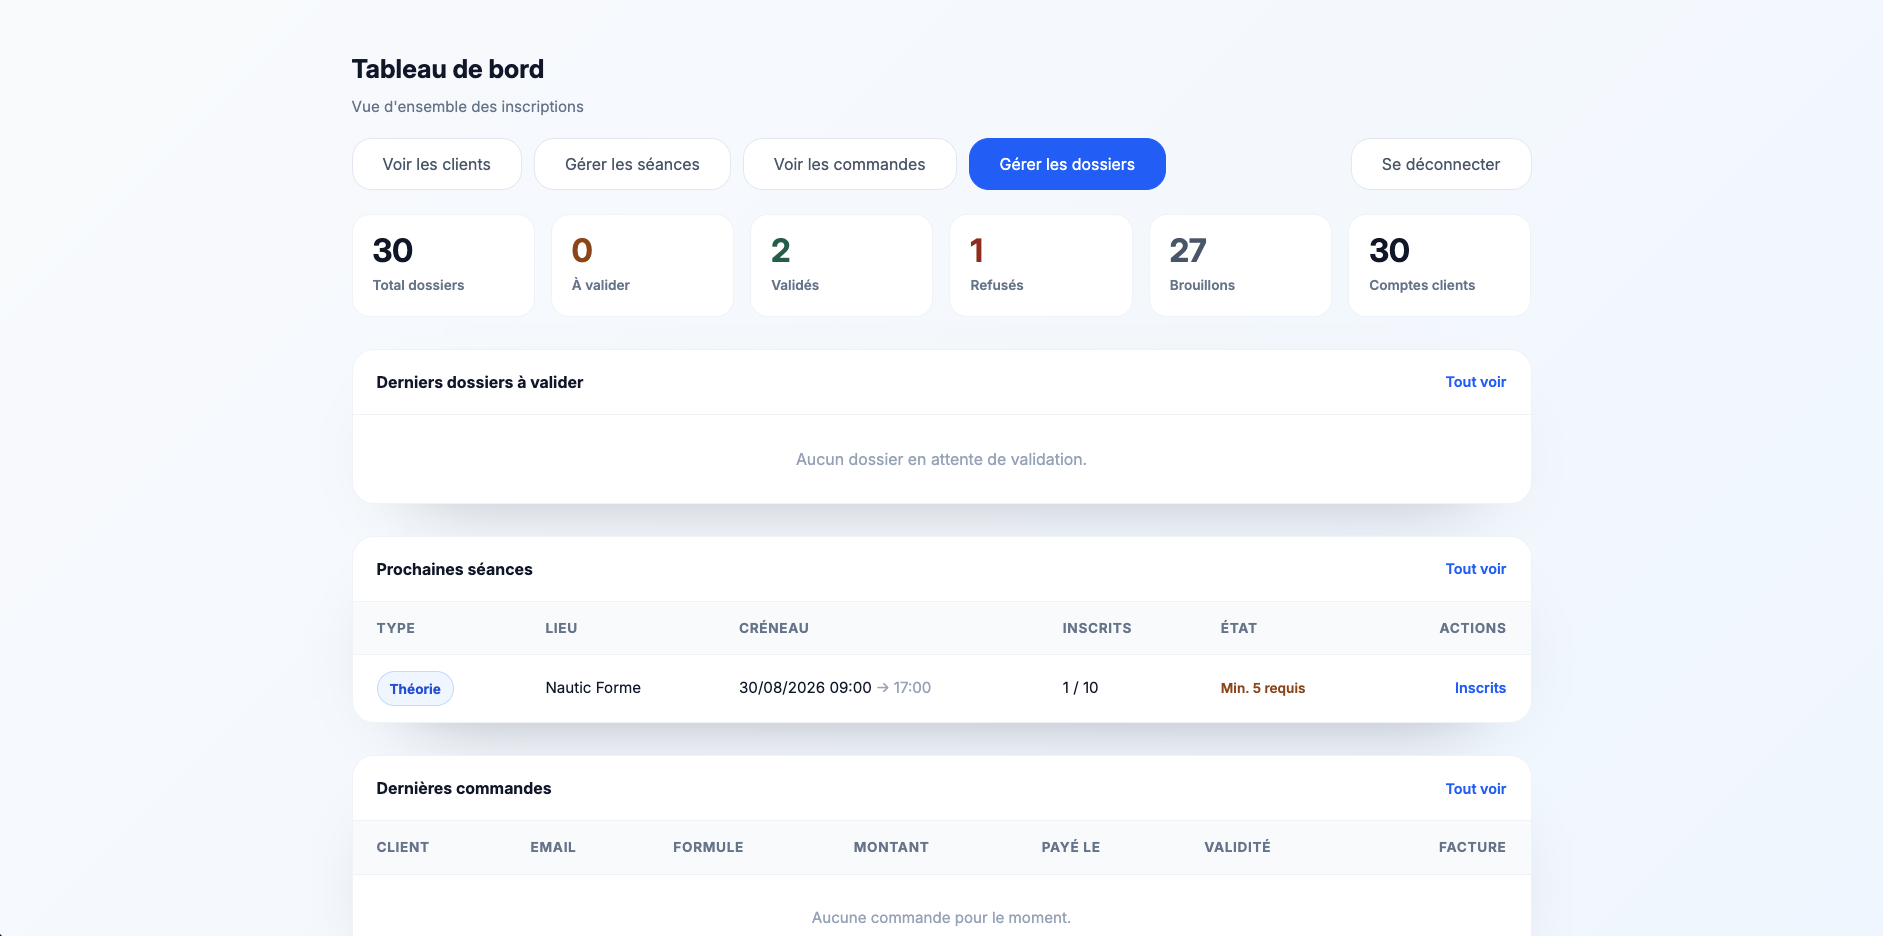Click the Nautic Forme location cell
This screenshot has height=936, width=1883.
click(593, 688)
